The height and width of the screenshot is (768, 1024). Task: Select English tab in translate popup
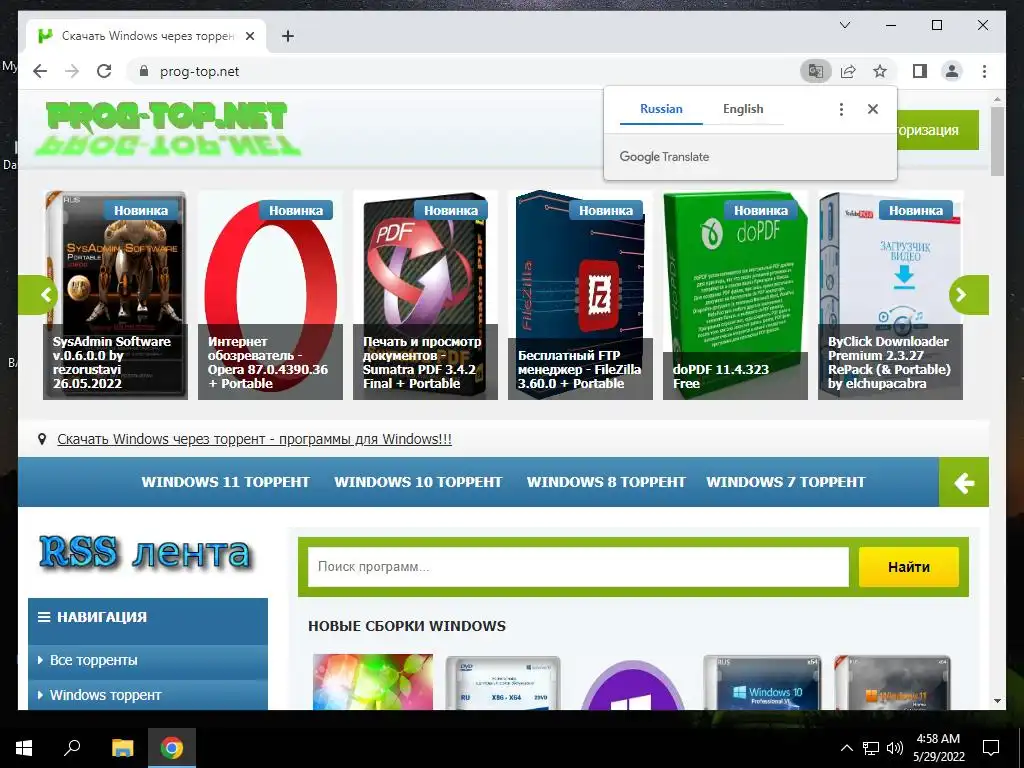743,109
